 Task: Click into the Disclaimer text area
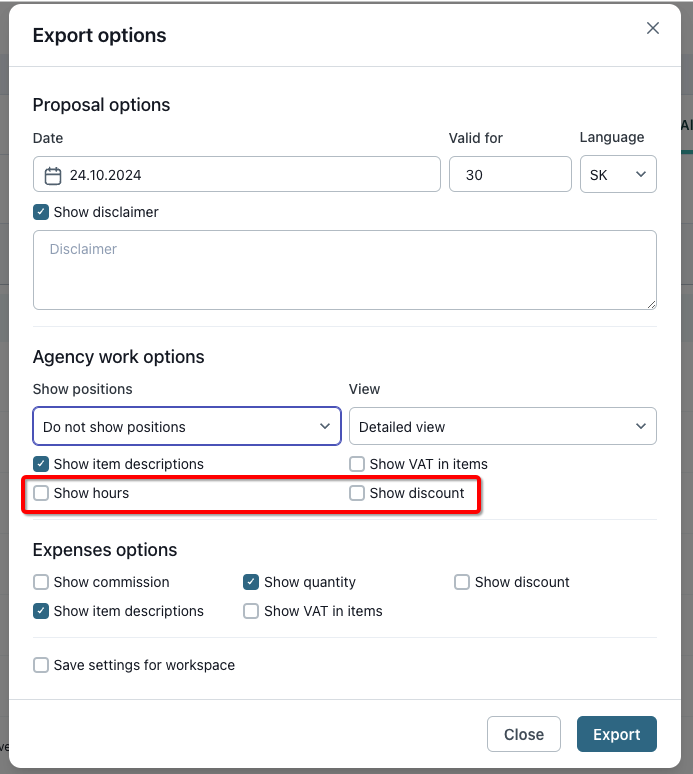[x=345, y=270]
